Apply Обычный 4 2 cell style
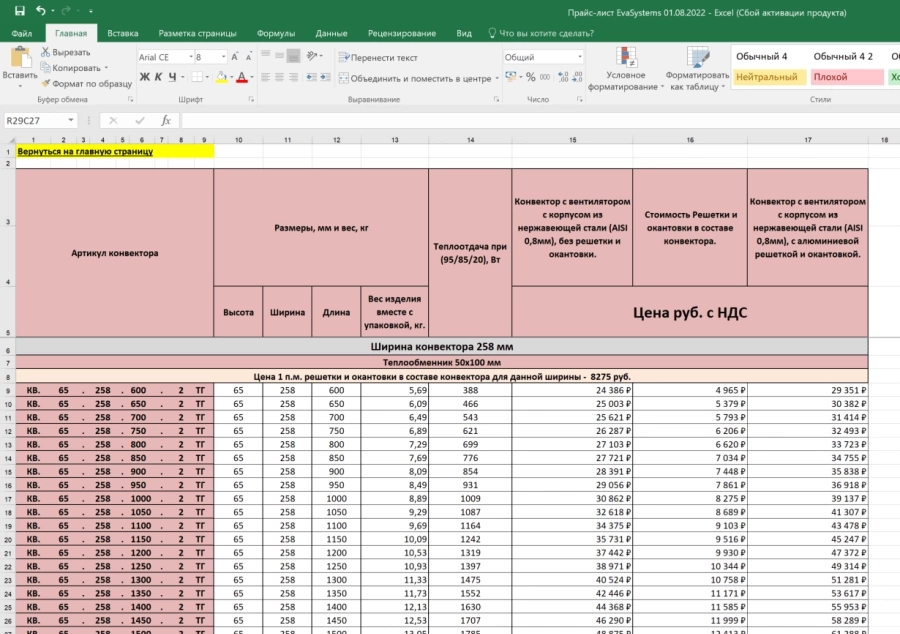 coord(847,56)
